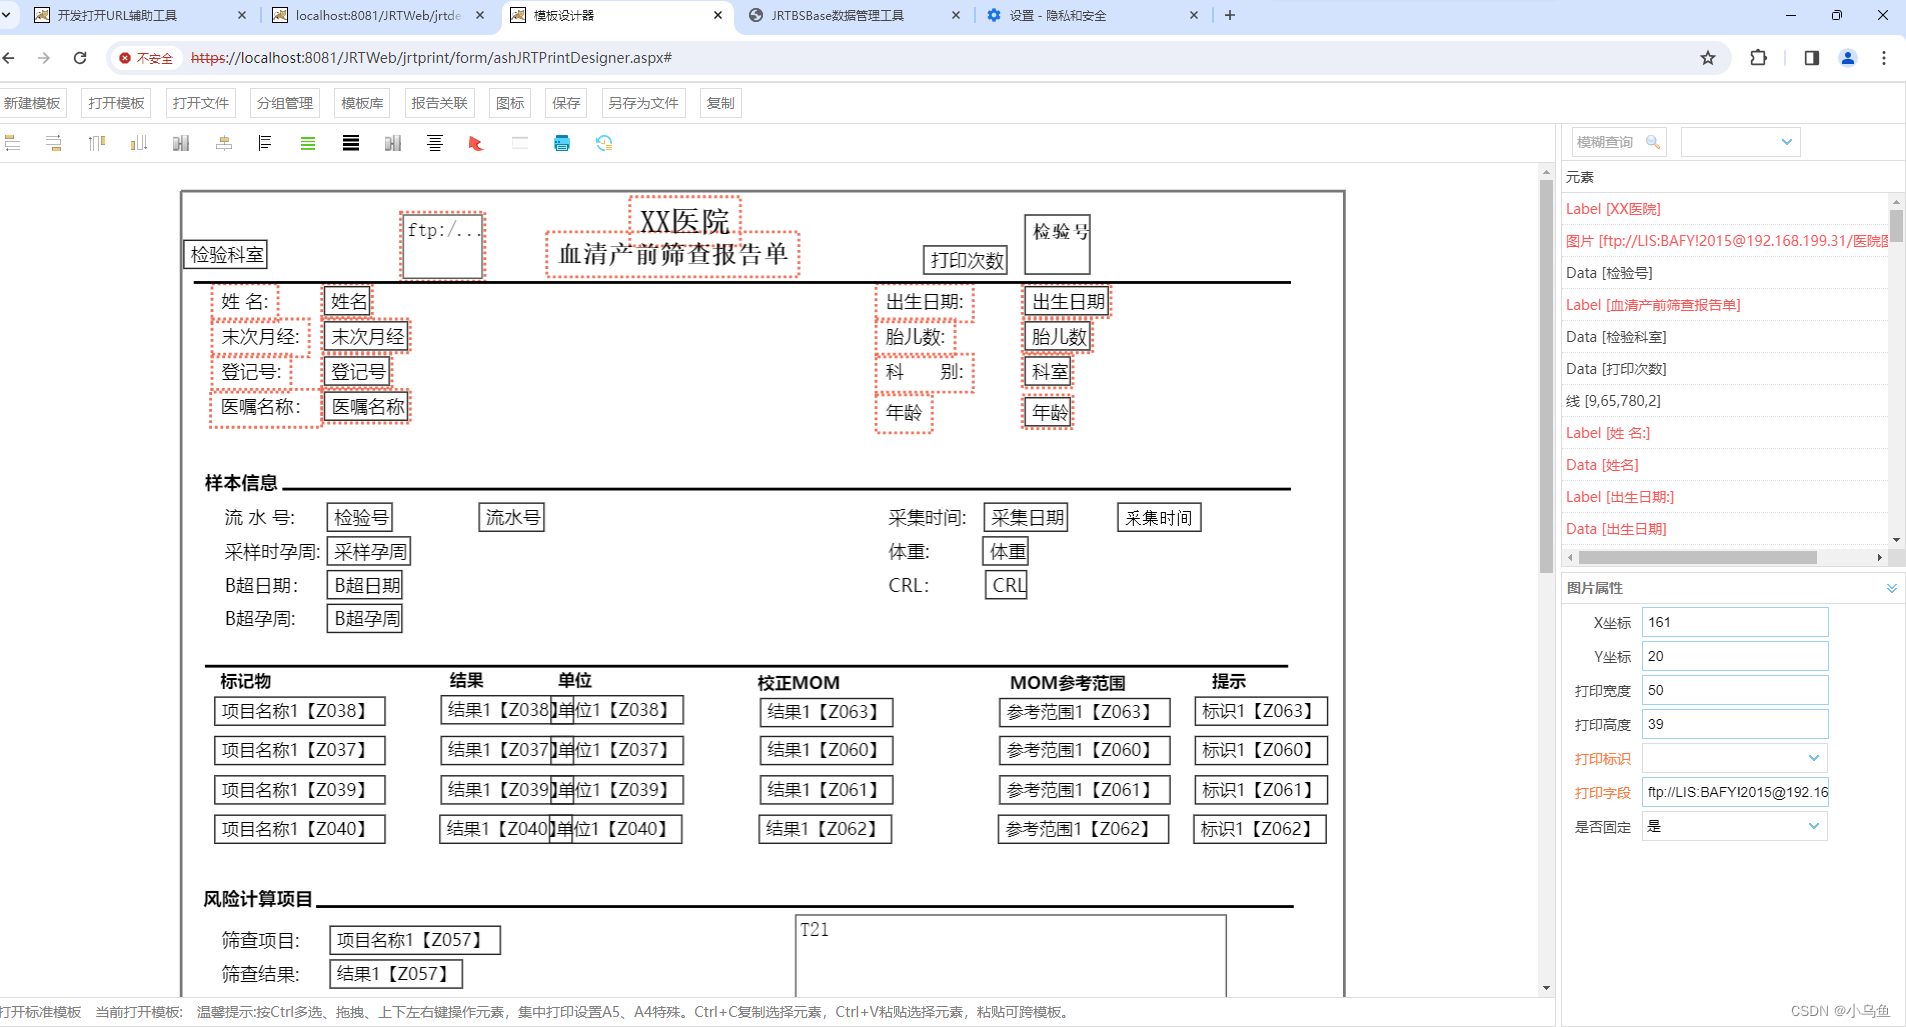Click the centered text lines icon
This screenshot has width=1906, height=1027.
coord(435,143)
